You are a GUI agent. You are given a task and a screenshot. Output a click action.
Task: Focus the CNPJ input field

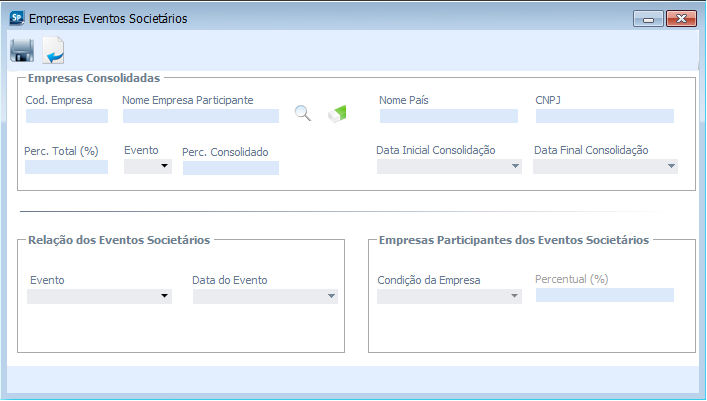(604, 116)
